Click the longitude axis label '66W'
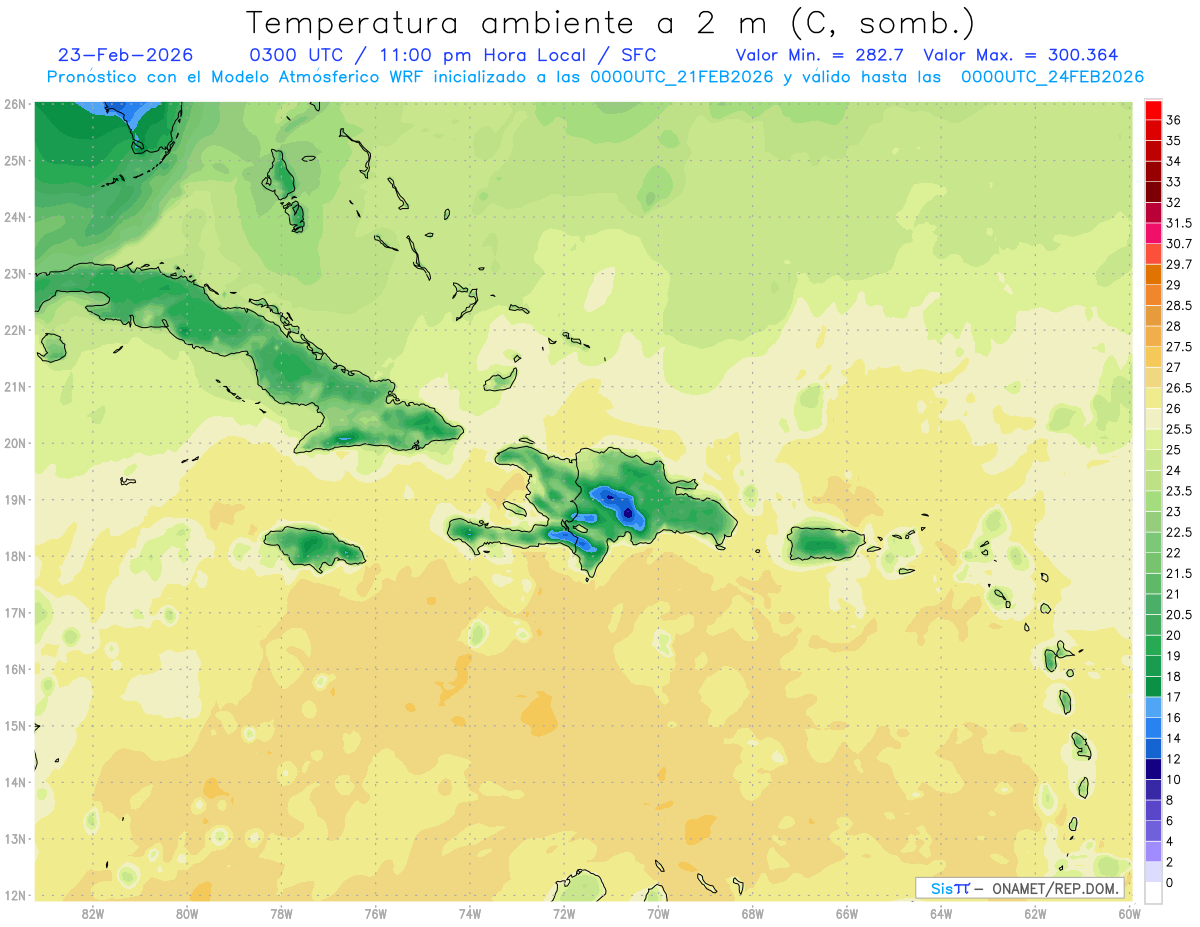 (847, 913)
